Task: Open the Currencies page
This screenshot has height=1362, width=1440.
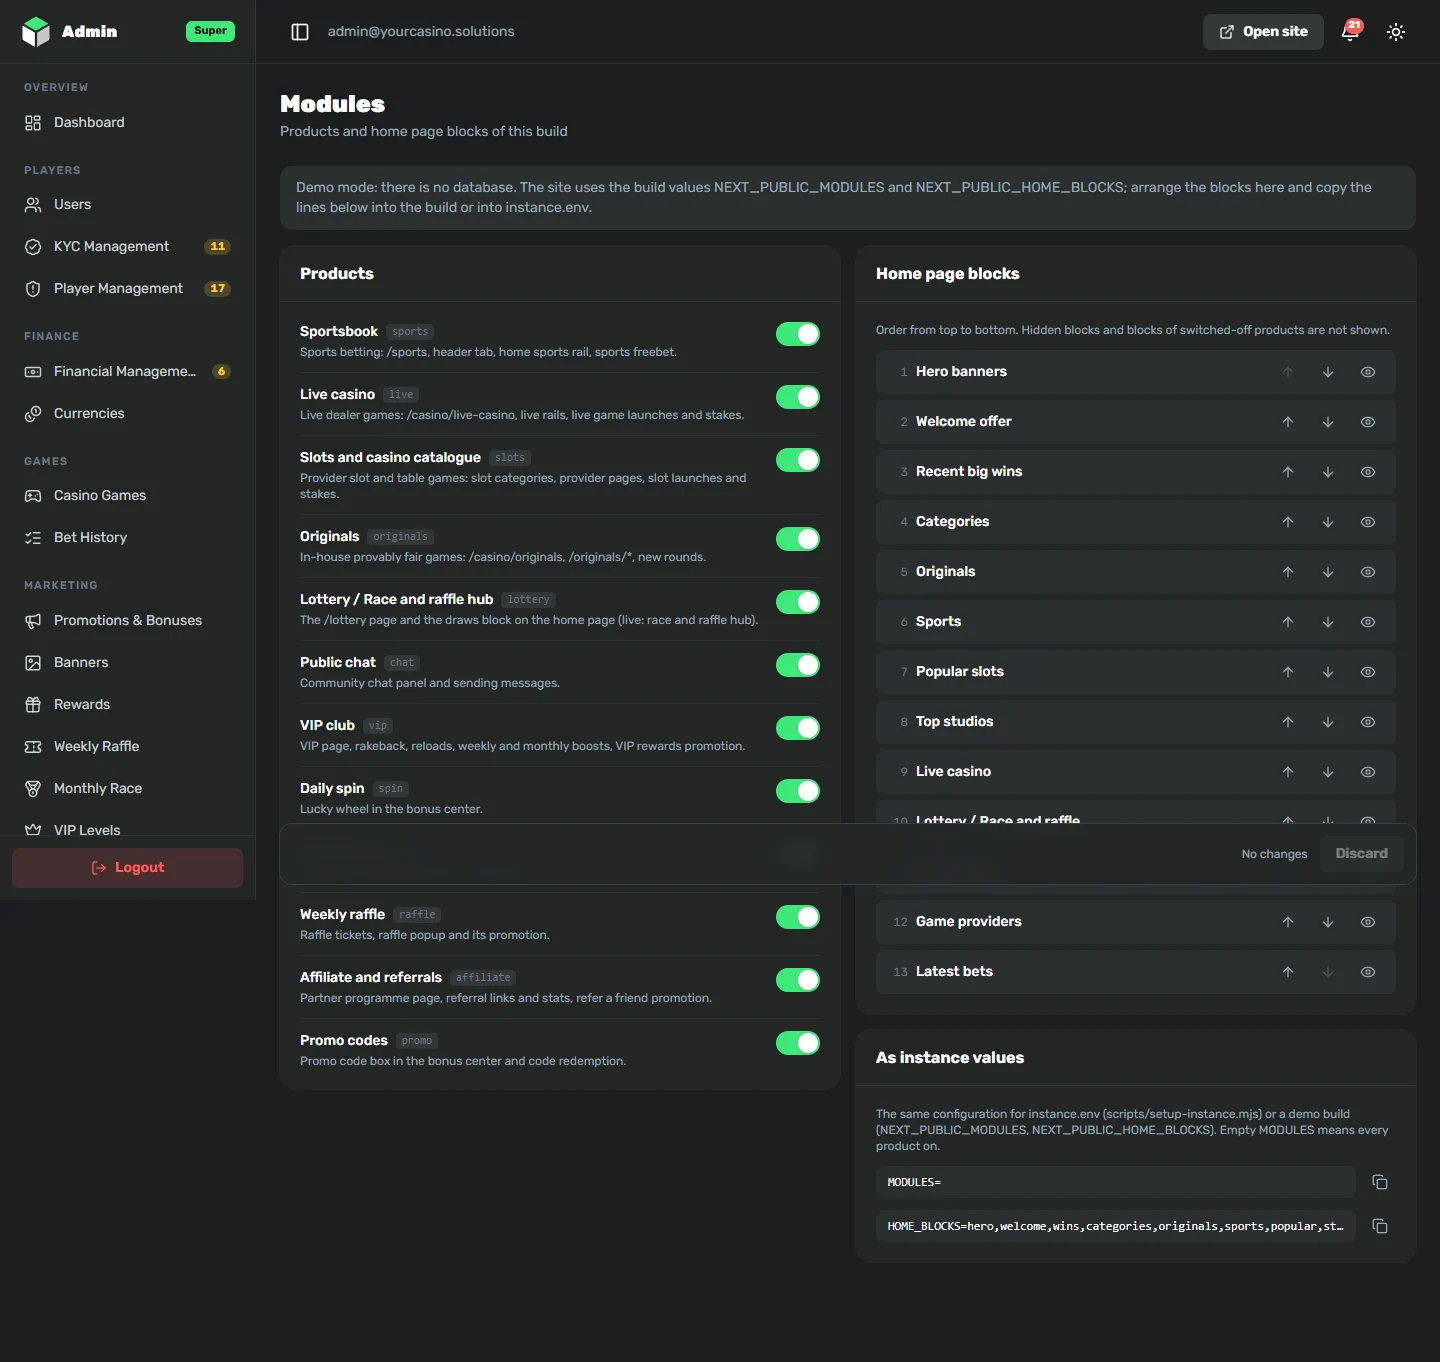Action: (x=127, y=413)
